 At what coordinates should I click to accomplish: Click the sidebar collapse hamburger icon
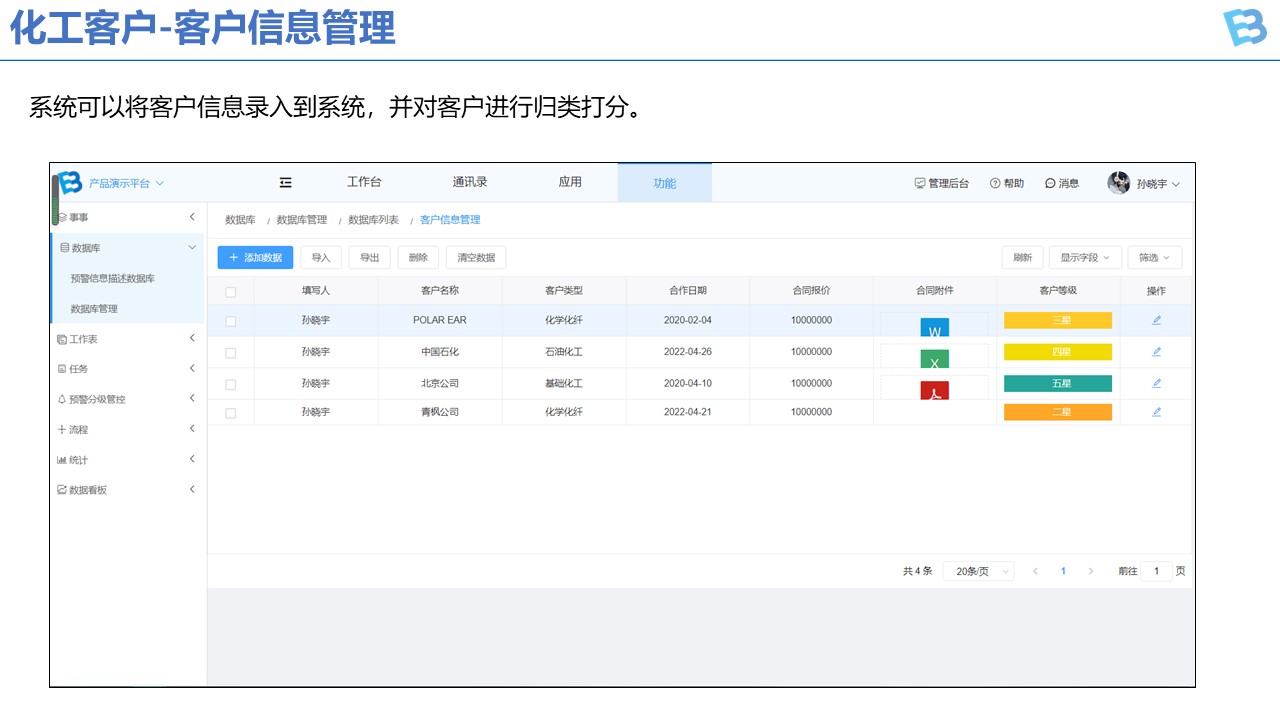point(285,183)
